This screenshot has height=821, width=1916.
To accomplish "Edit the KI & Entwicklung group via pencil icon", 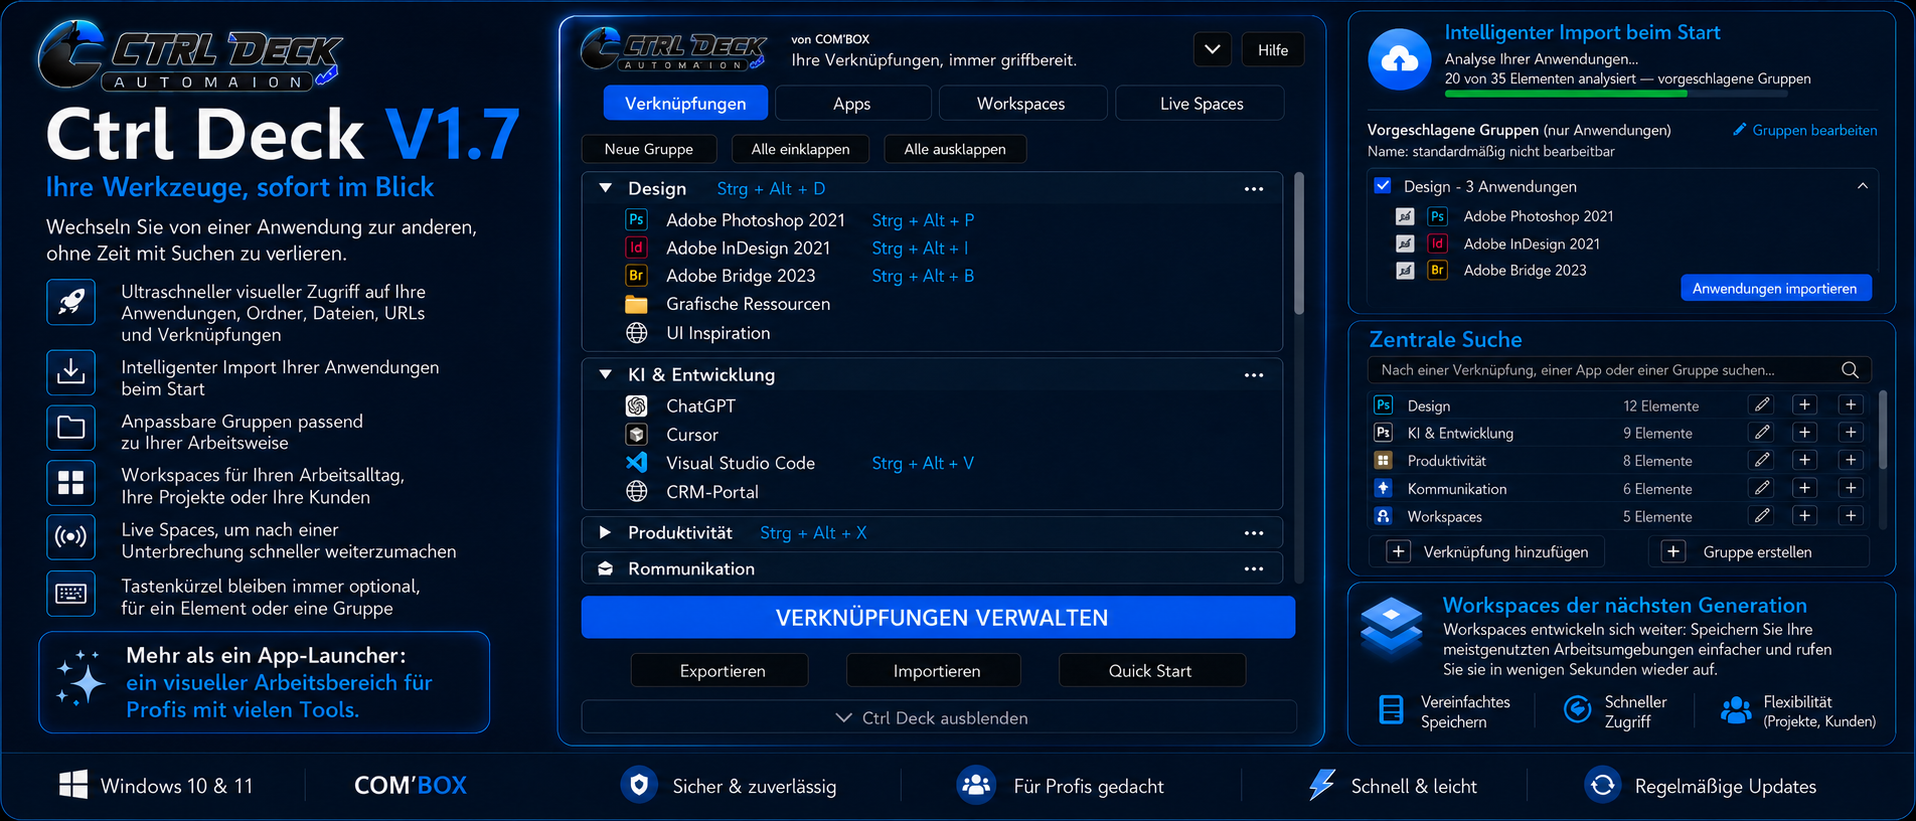I will click(1762, 433).
